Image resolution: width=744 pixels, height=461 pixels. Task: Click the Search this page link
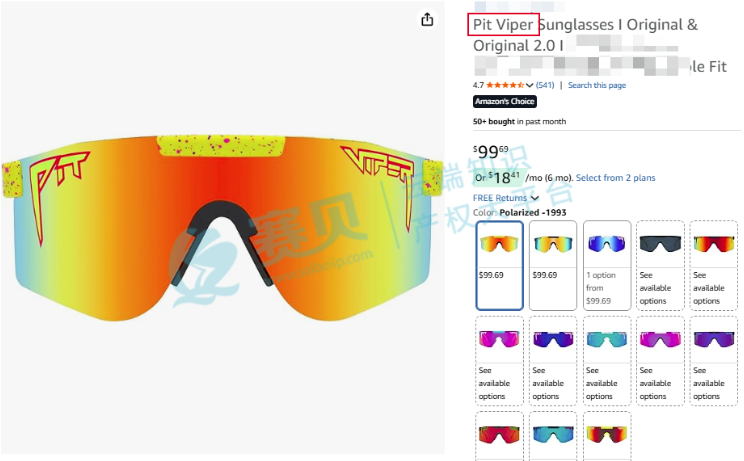point(597,85)
